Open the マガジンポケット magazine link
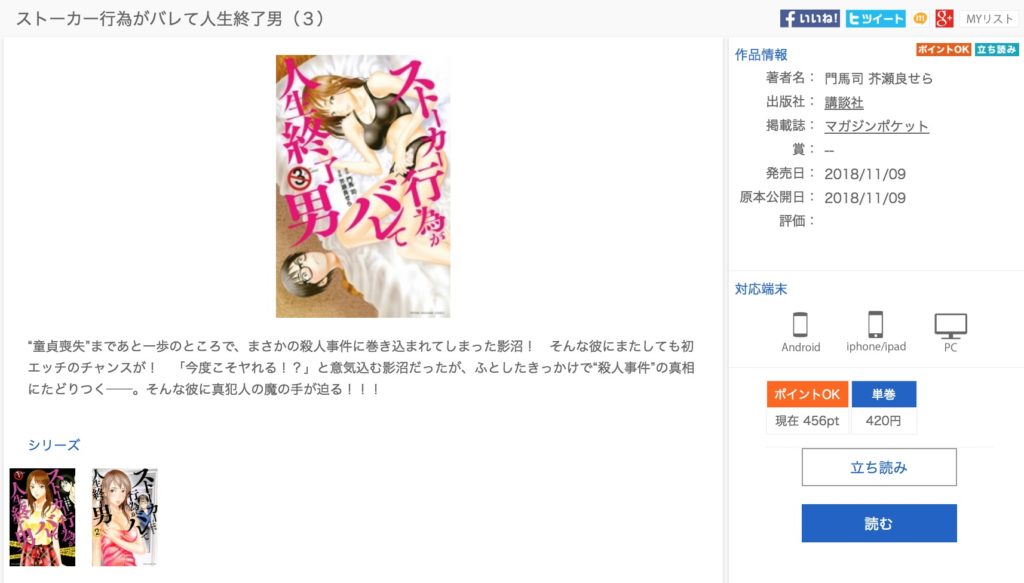This screenshot has height=583, width=1024. click(x=876, y=126)
